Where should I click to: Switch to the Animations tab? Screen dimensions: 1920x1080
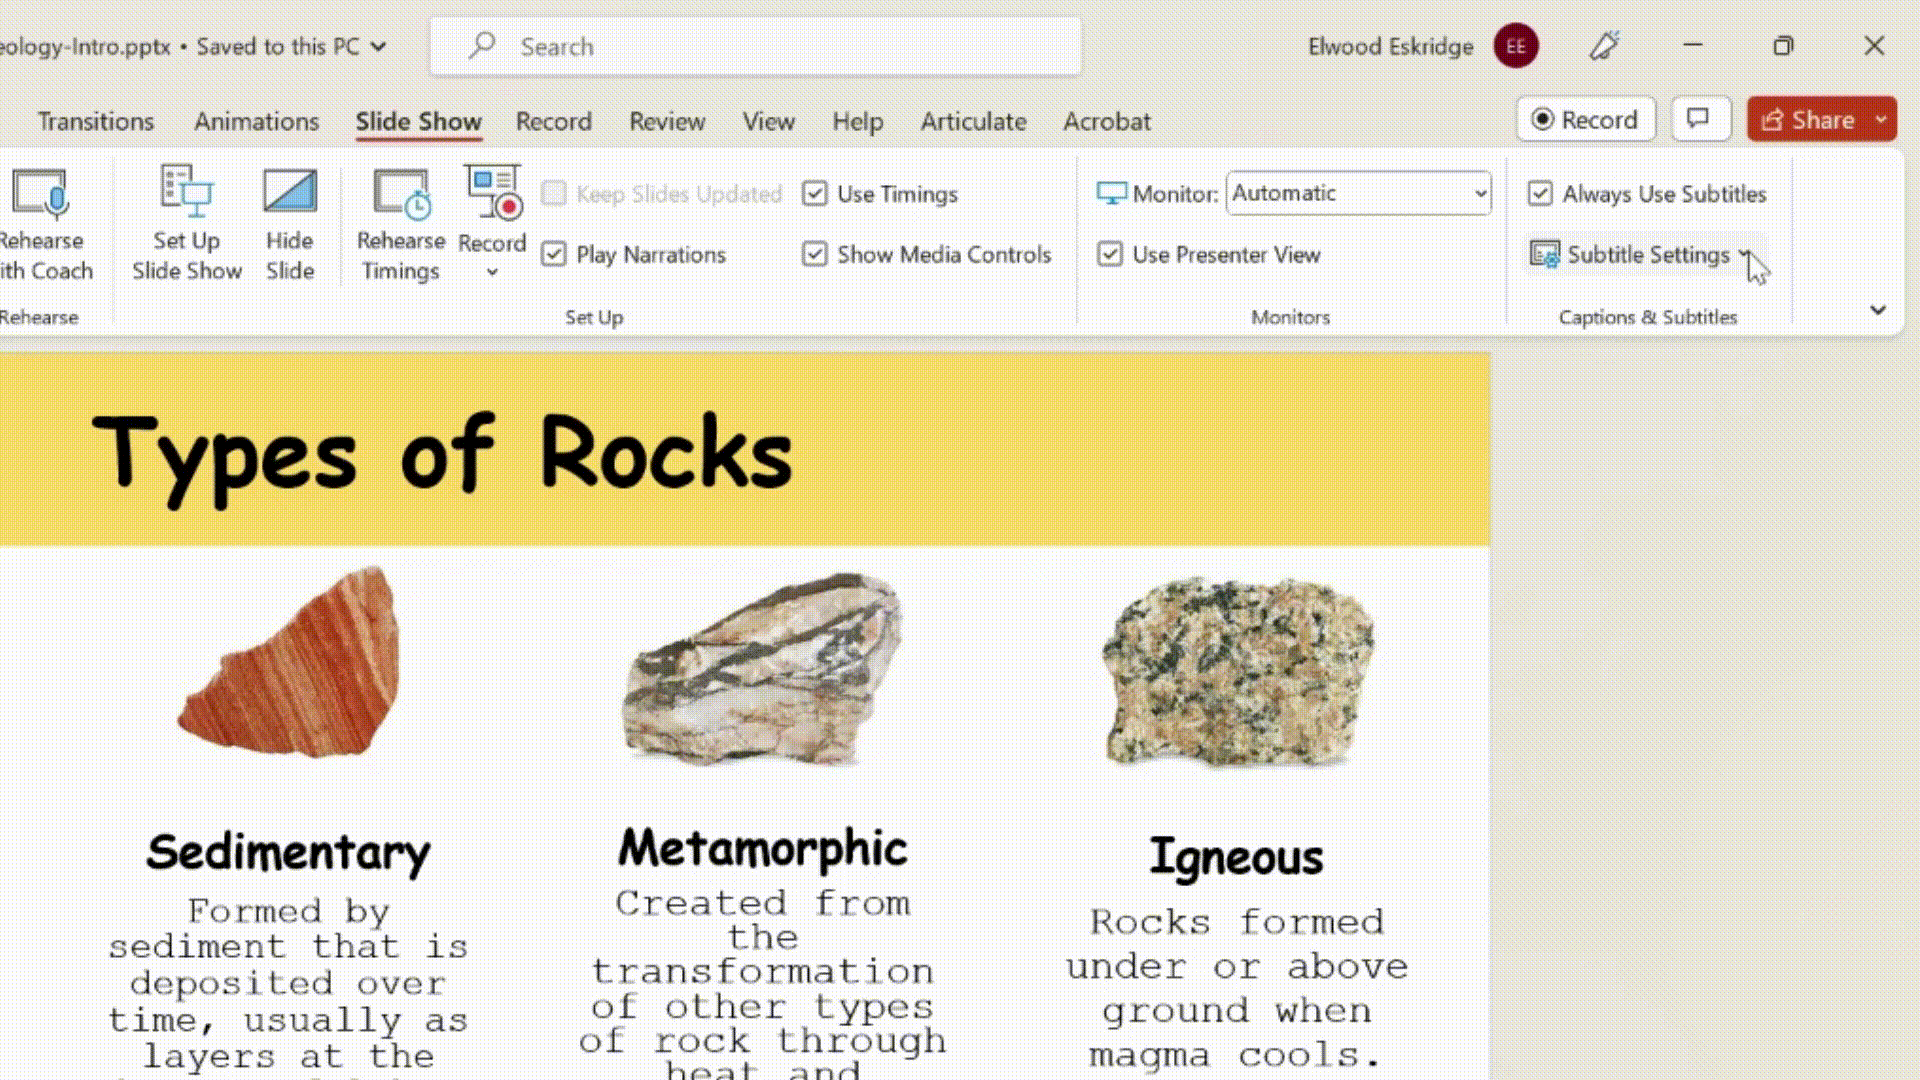point(256,121)
